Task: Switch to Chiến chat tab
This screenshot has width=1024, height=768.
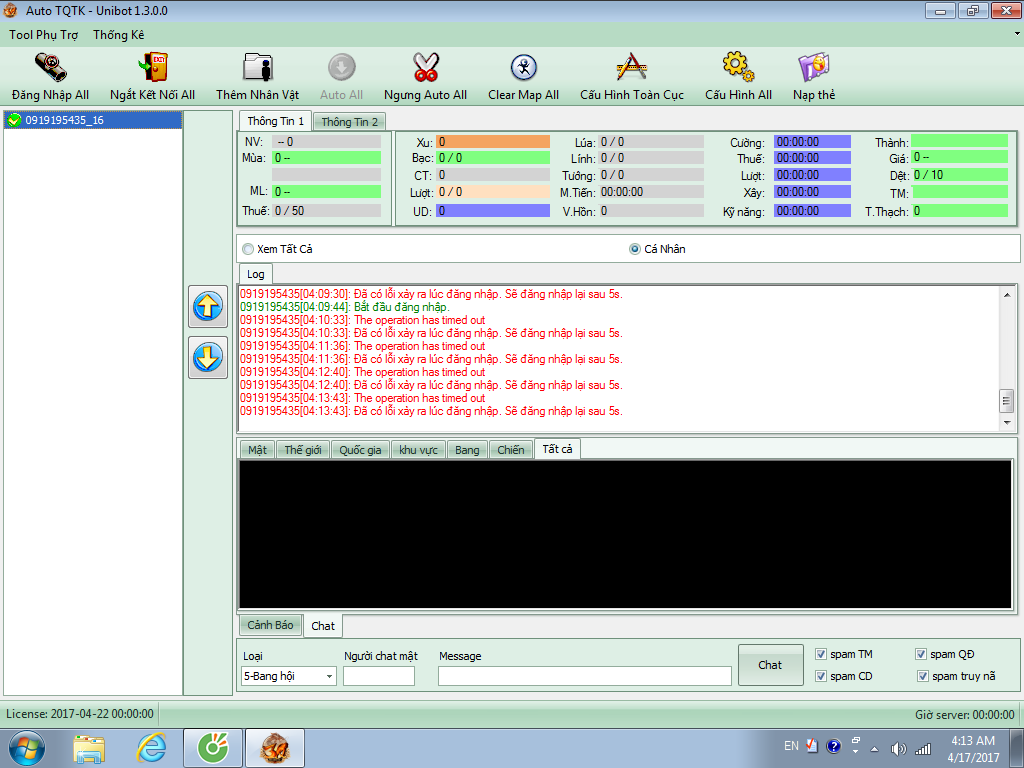Action: pyautogui.click(x=511, y=450)
